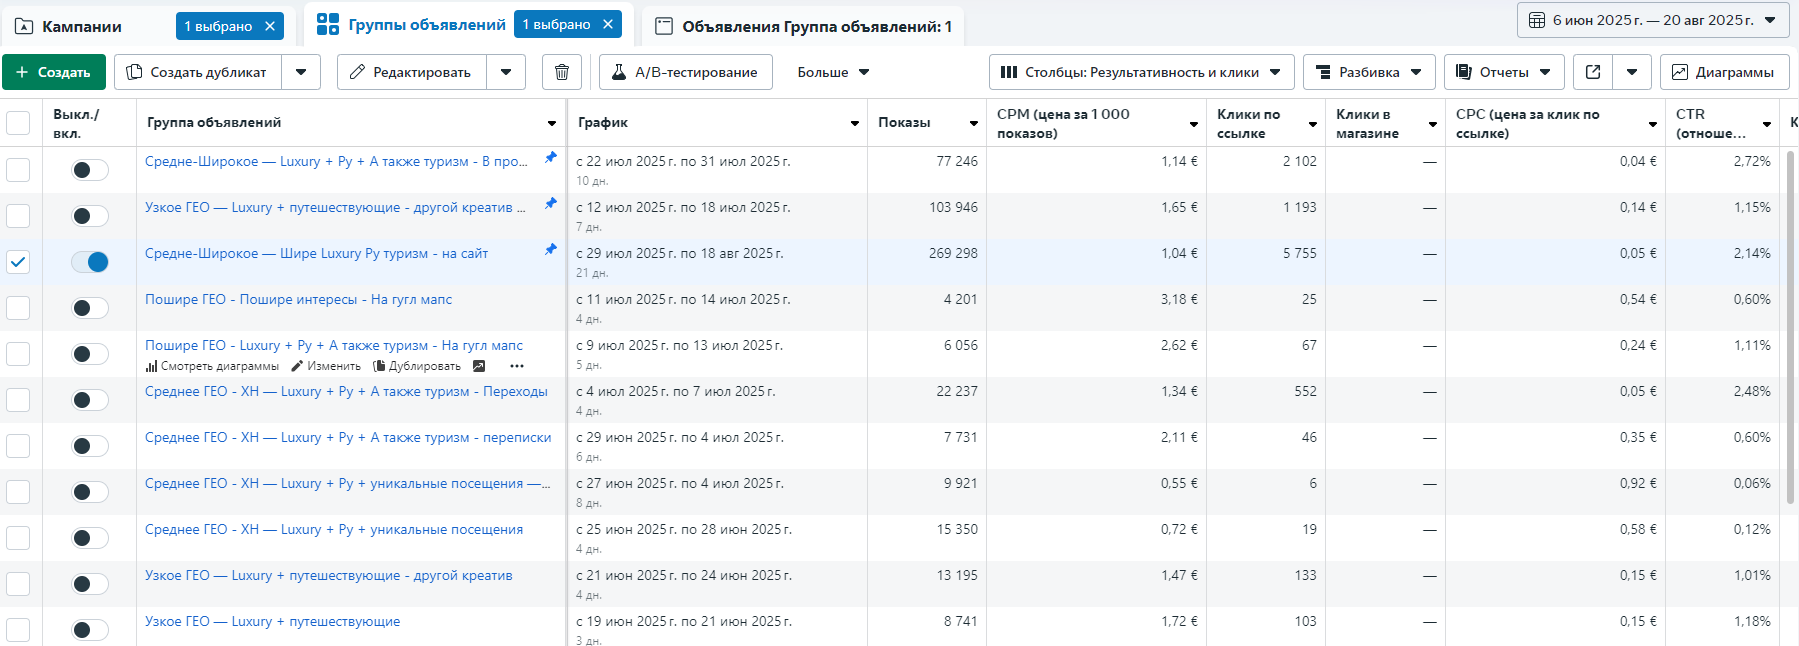Viewport: 1799px width, 646px height.
Task: Turn off the 'Средне-Широкое — Шире Luxury' toggle
Action: pyautogui.click(x=90, y=262)
